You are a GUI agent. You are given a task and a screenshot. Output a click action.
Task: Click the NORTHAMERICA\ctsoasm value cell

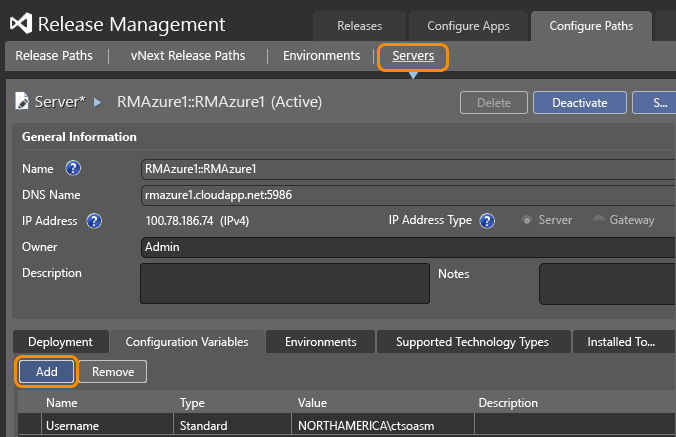[383, 426]
